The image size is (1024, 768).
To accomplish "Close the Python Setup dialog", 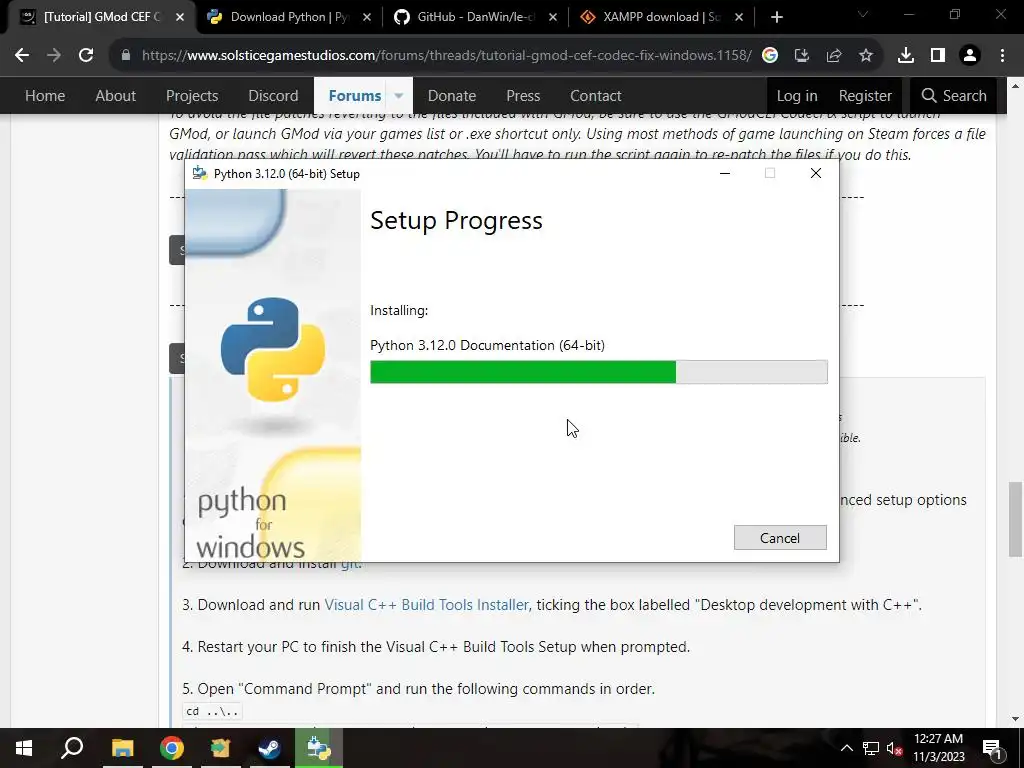I will [816, 174].
